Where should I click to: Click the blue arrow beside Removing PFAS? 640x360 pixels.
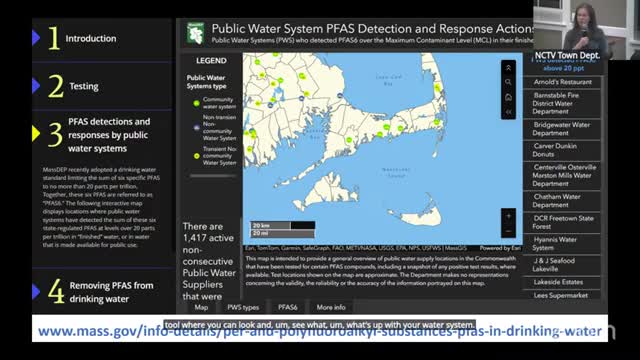click(x=36, y=291)
